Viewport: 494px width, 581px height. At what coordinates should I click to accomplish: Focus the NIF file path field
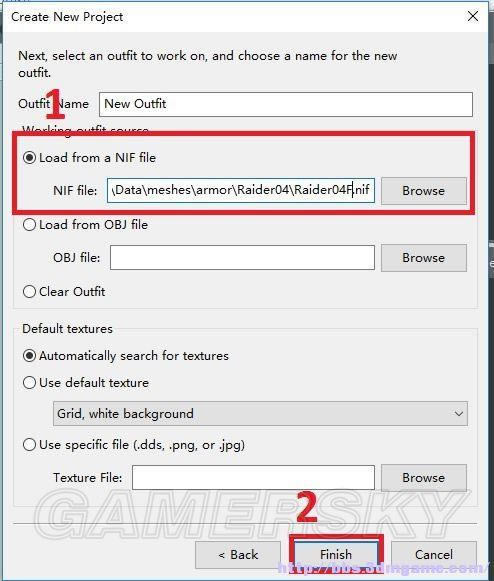pyautogui.click(x=241, y=190)
